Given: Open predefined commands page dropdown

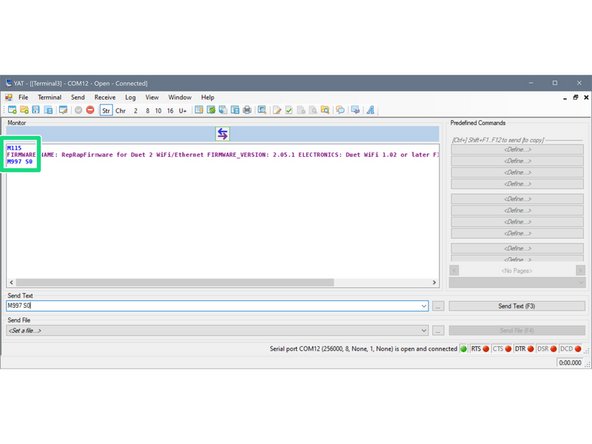Looking at the screenshot, I should click(x=517, y=283).
